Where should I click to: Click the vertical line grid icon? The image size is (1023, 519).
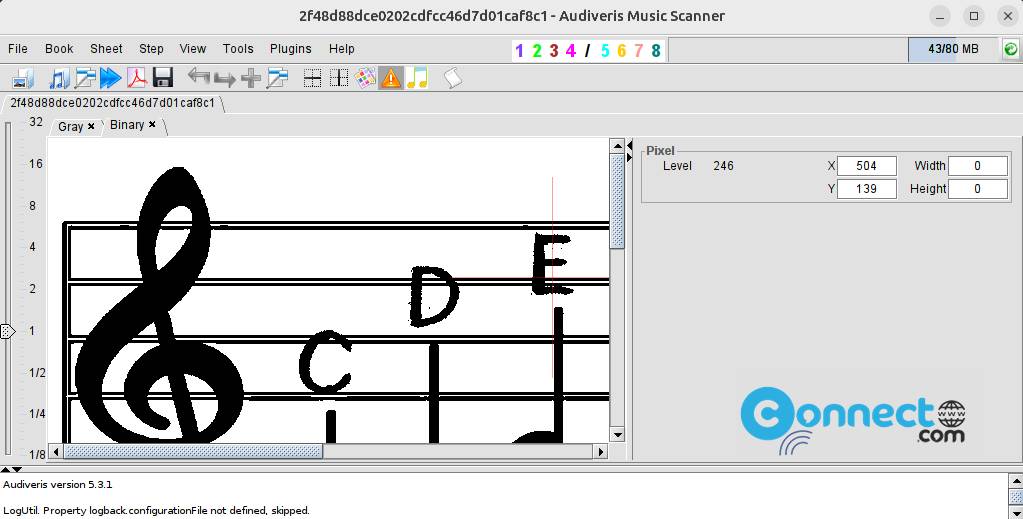(339, 78)
